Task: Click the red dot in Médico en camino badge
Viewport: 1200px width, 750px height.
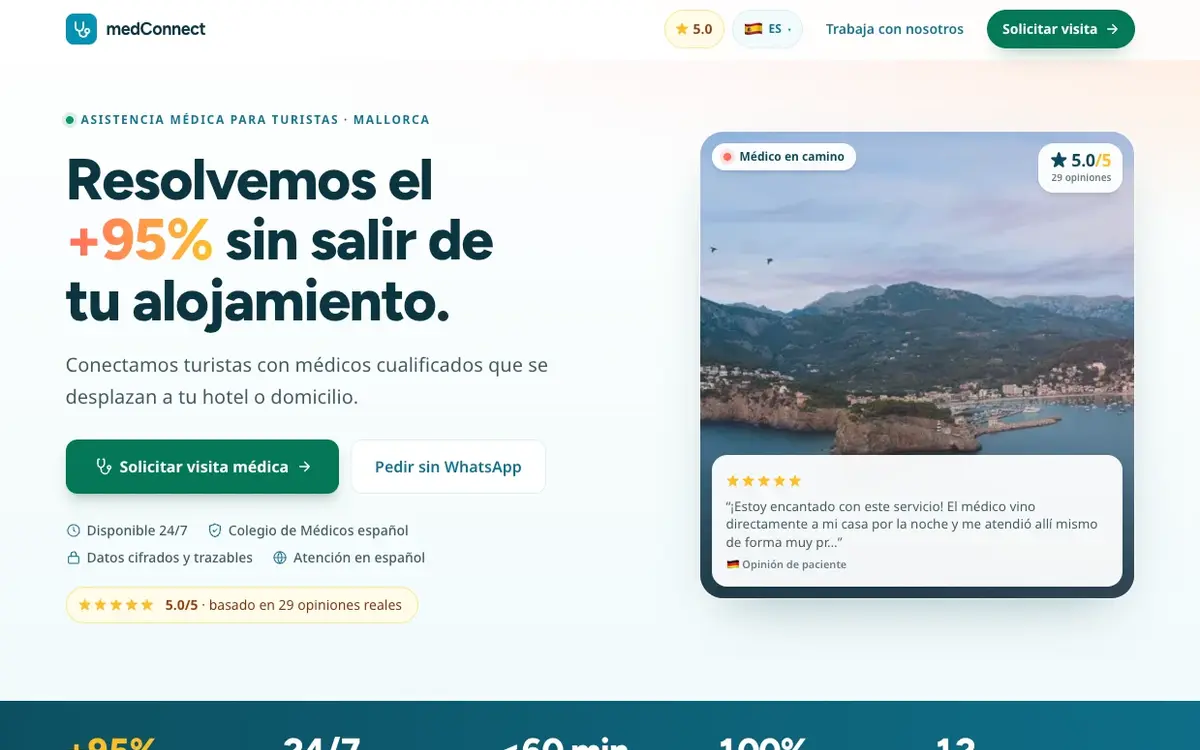Action: click(x=727, y=157)
